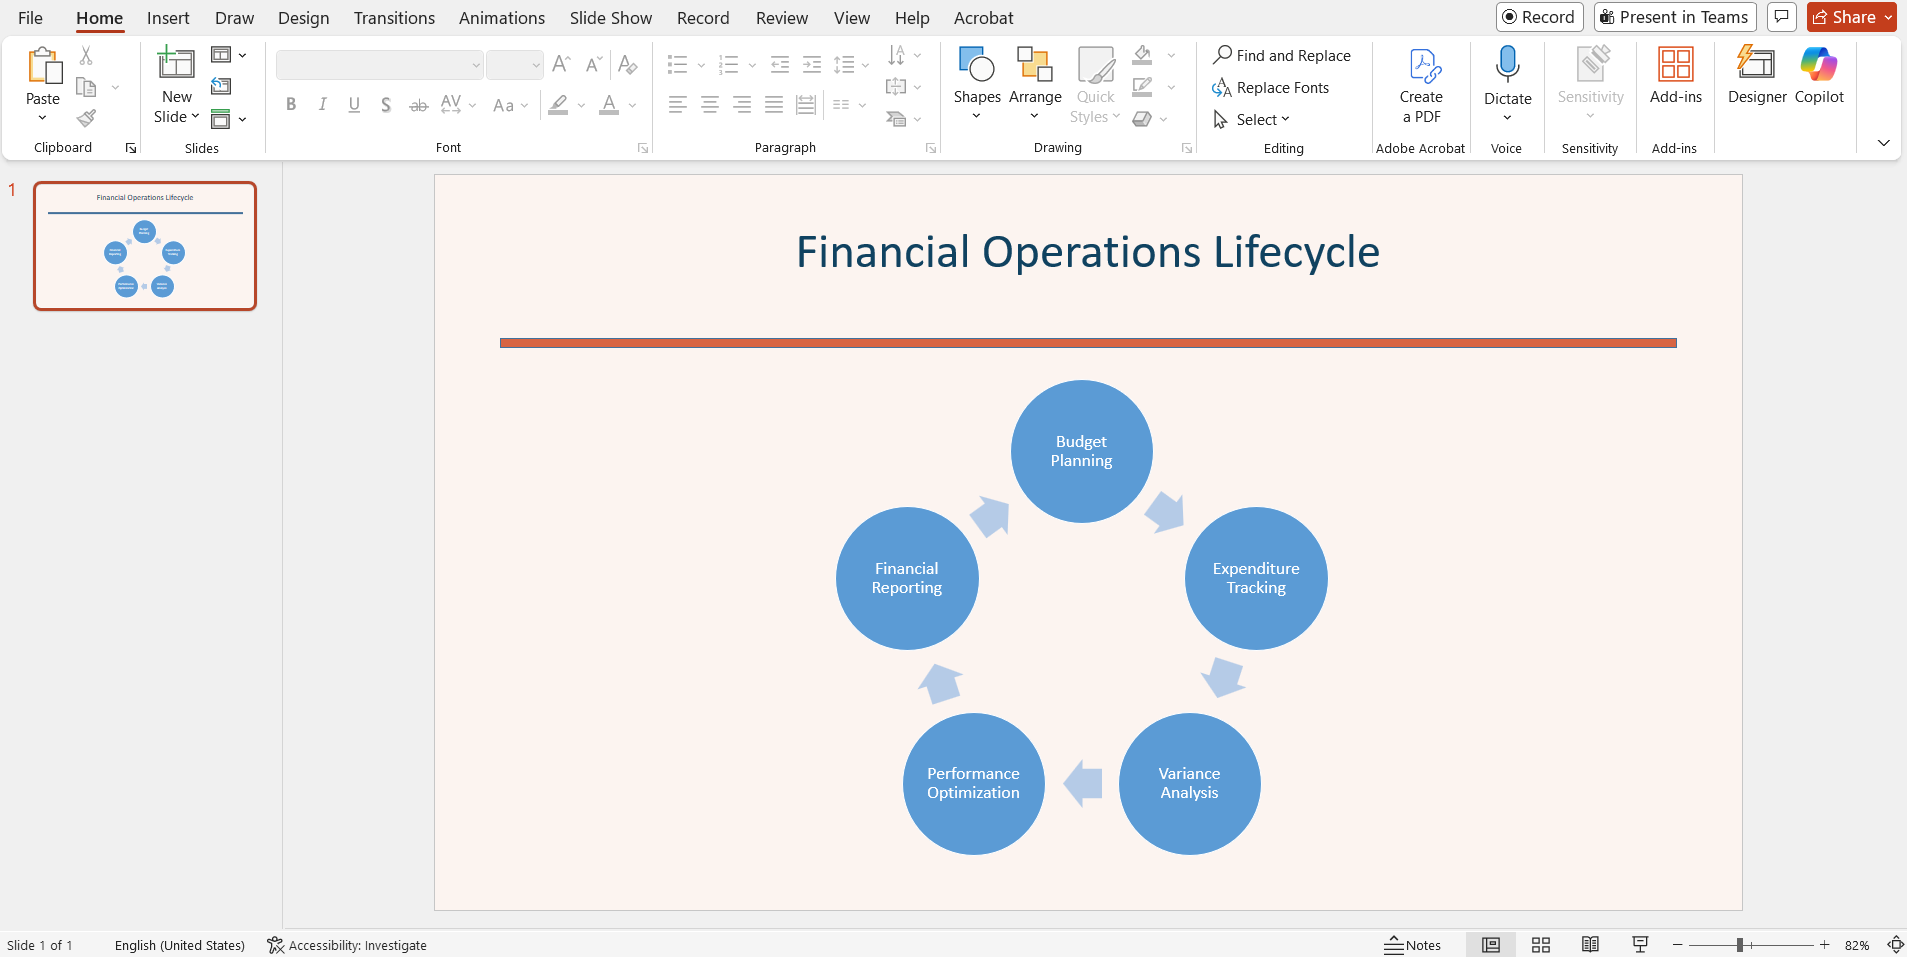Toggle Align Left
Screen dimensions: 1907x957
[x=678, y=104]
